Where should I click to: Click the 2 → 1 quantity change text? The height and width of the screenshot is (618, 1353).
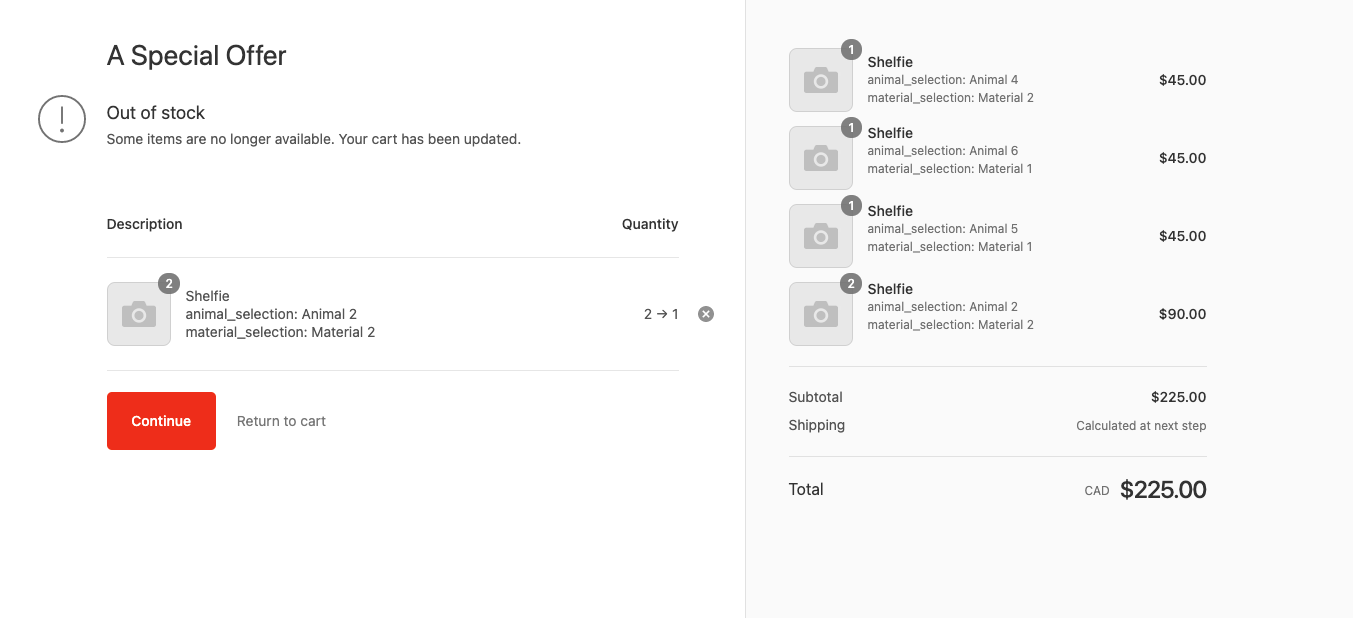661,314
